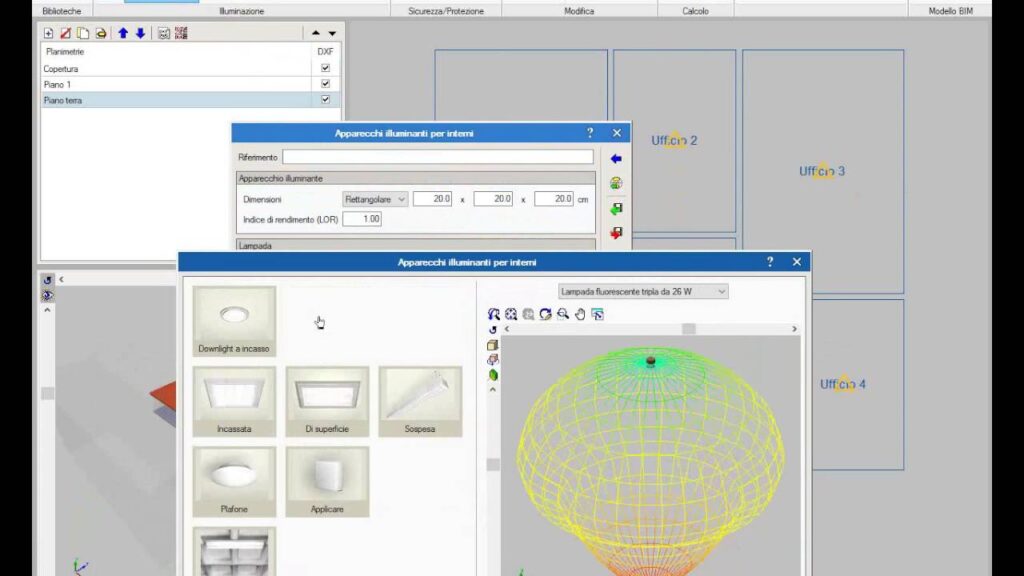Image resolution: width=1024 pixels, height=576 pixels.
Task: Open the Illuminazione tab
Action: coord(241,11)
